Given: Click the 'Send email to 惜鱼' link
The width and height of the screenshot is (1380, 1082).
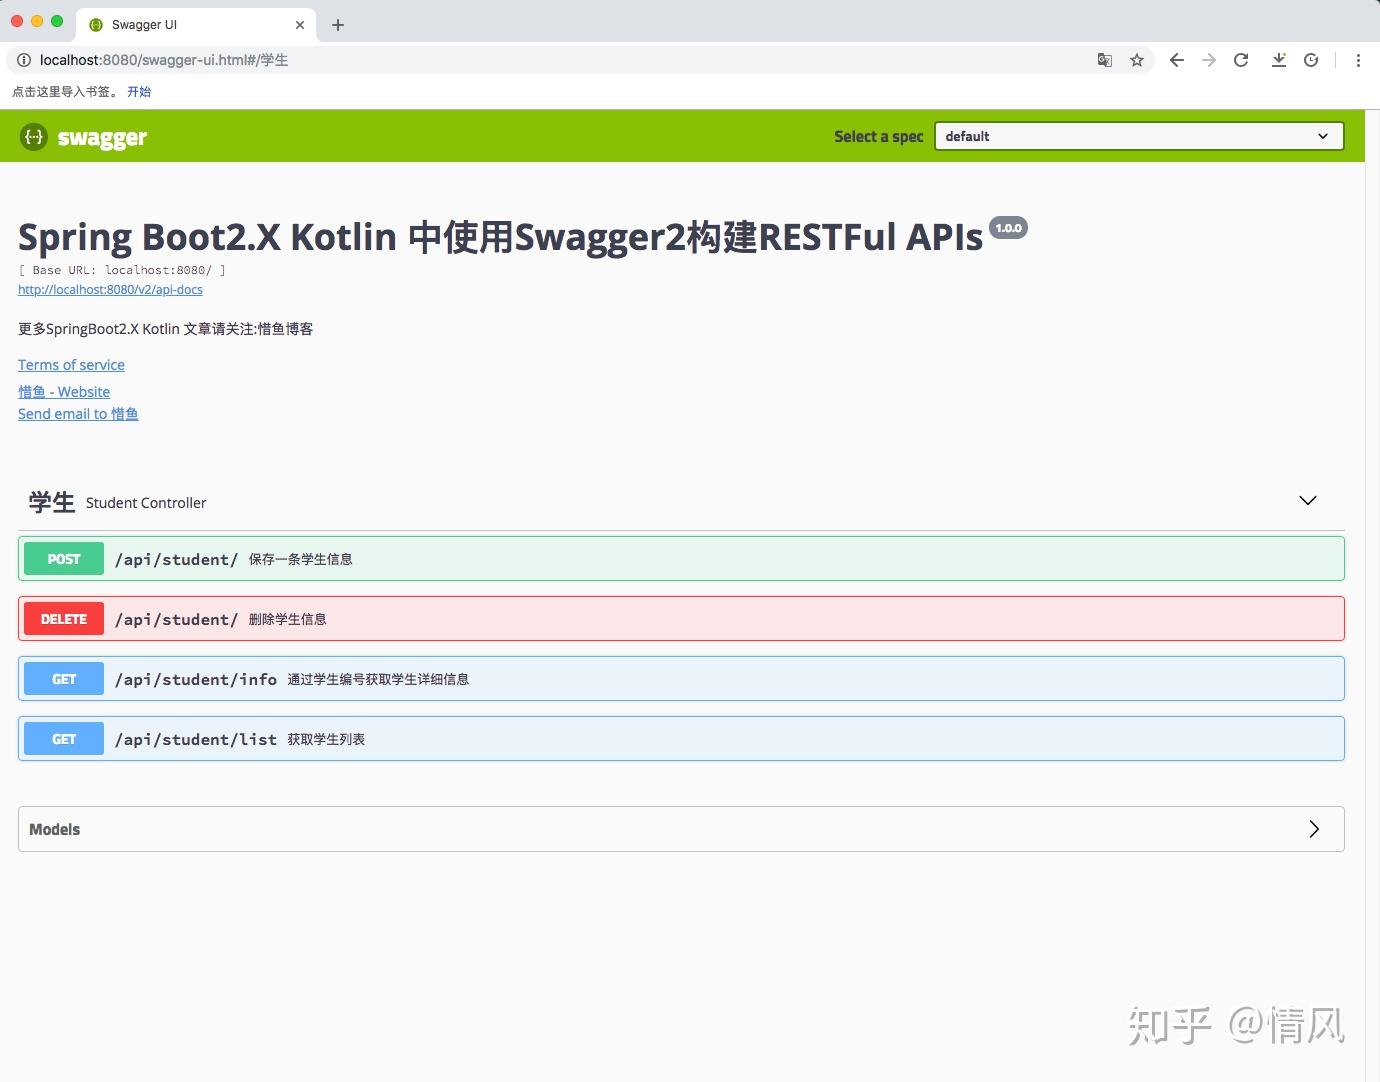Looking at the screenshot, I should [x=77, y=414].
